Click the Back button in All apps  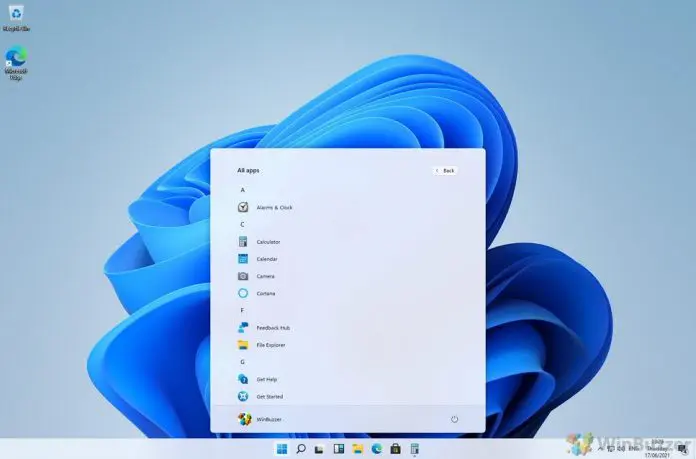click(445, 171)
